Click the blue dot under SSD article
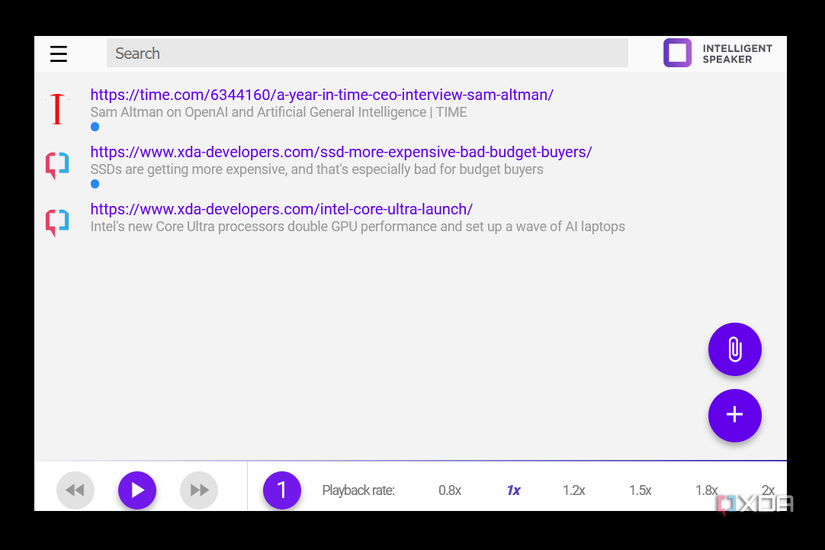Image resolution: width=825 pixels, height=550 pixels. point(95,184)
